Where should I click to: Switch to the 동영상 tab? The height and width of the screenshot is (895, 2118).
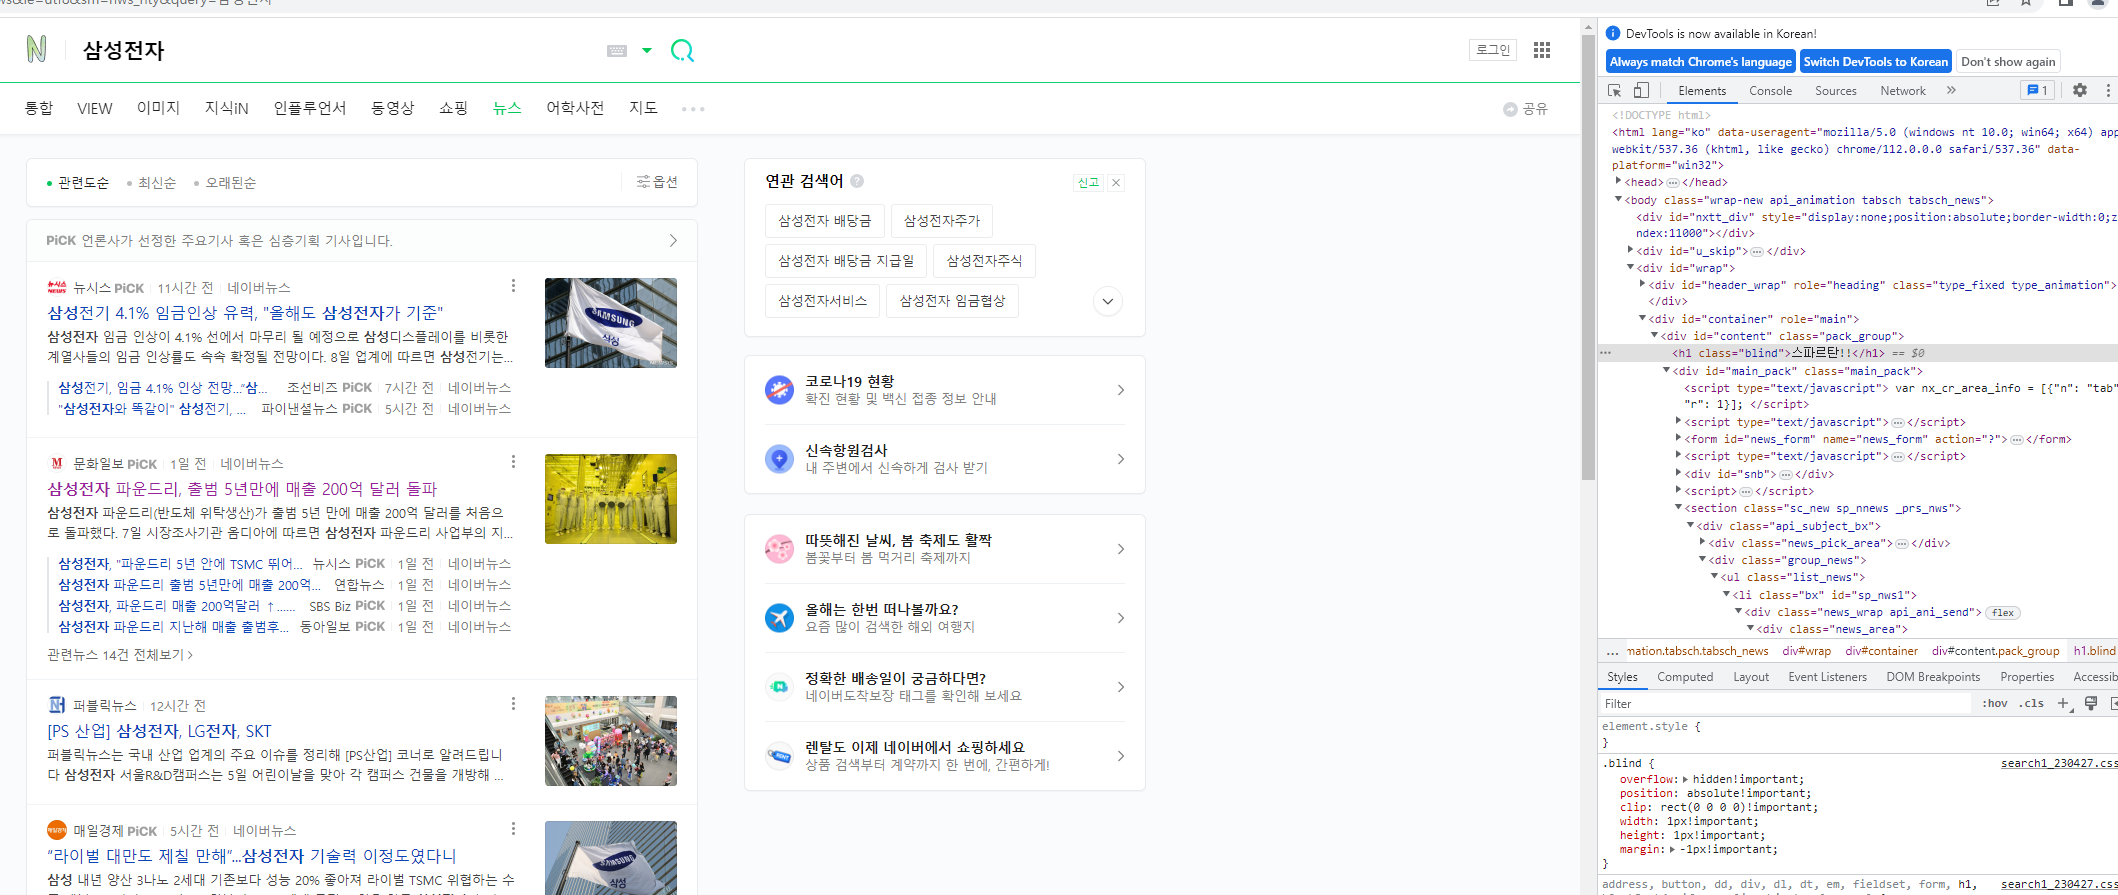(392, 108)
